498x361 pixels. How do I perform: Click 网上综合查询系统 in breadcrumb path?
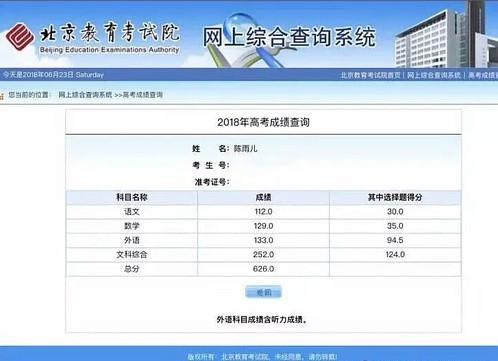[x=85, y=95]
